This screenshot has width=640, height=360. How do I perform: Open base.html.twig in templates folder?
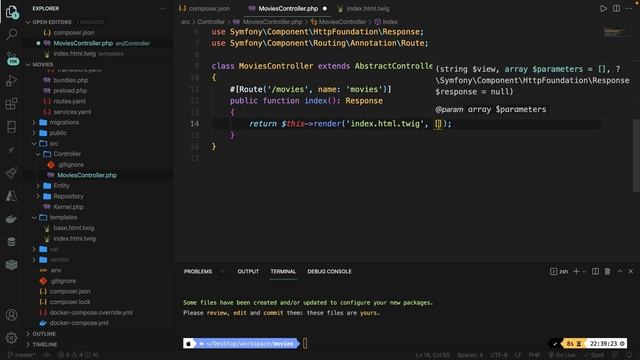(74, 228)
